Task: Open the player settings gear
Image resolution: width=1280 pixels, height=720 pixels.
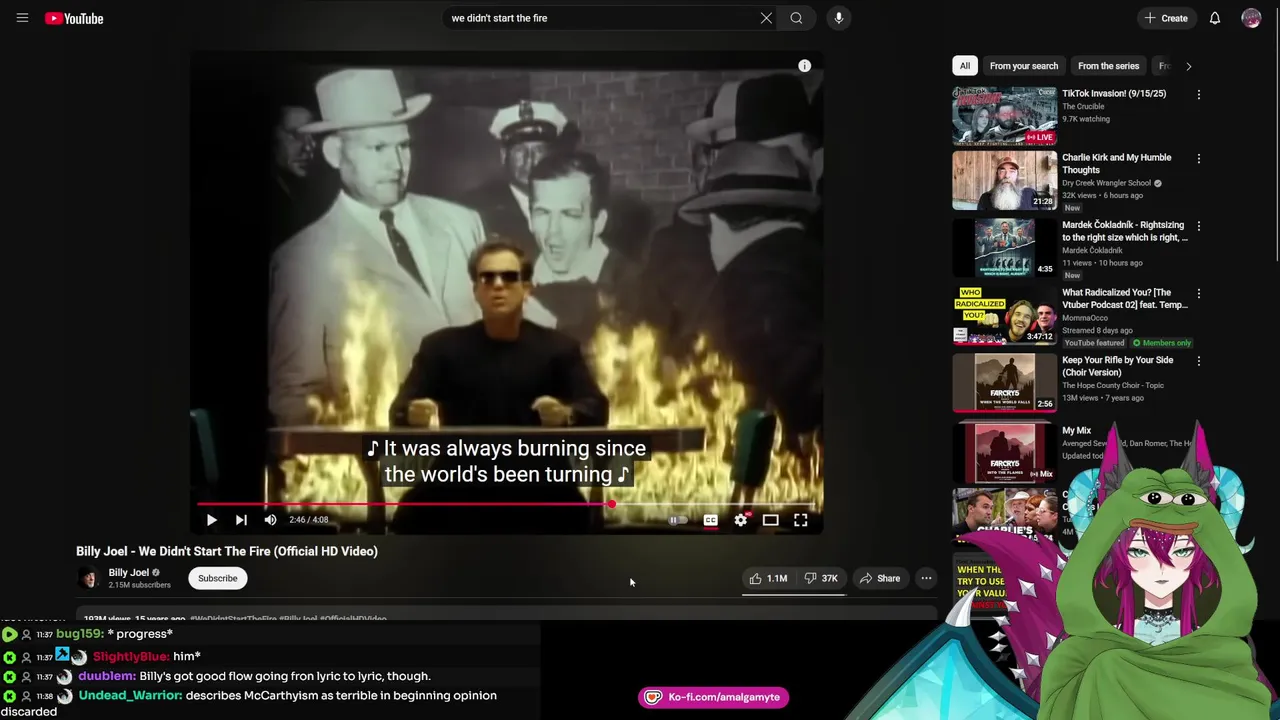Action: [740, 520]
